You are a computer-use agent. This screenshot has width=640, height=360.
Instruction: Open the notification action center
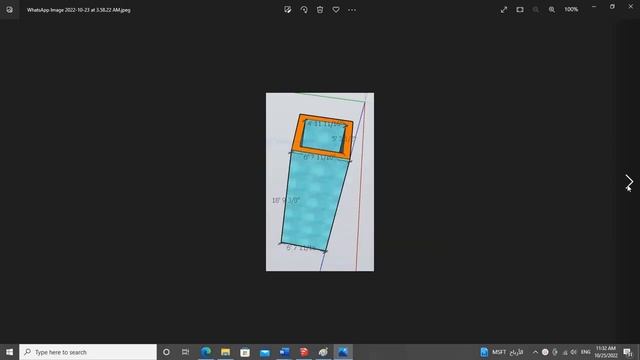628,352
